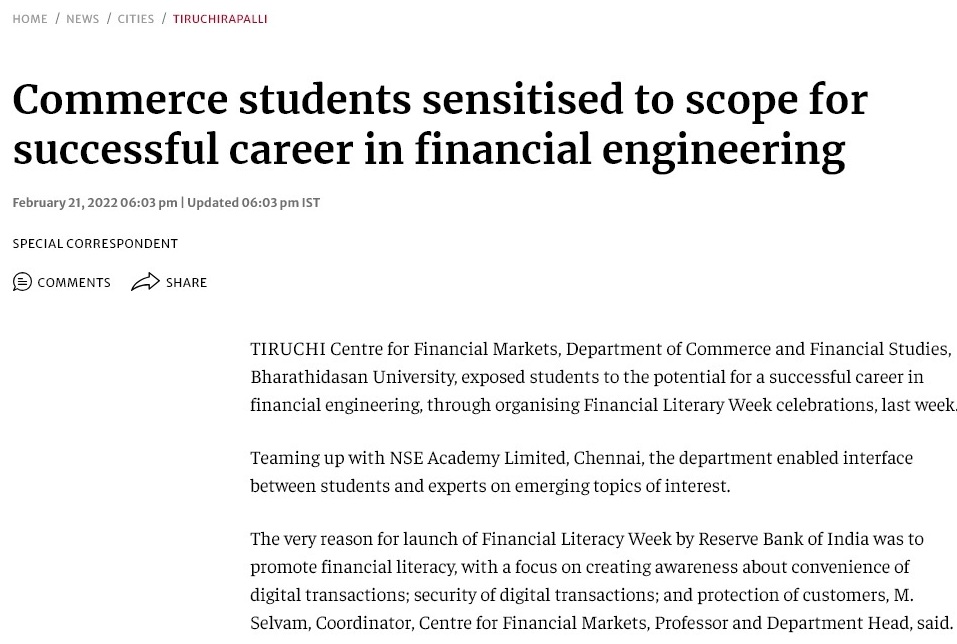957x644 pixels.
Task: Click the Department Head, said ending text
Action: [859, 623]
